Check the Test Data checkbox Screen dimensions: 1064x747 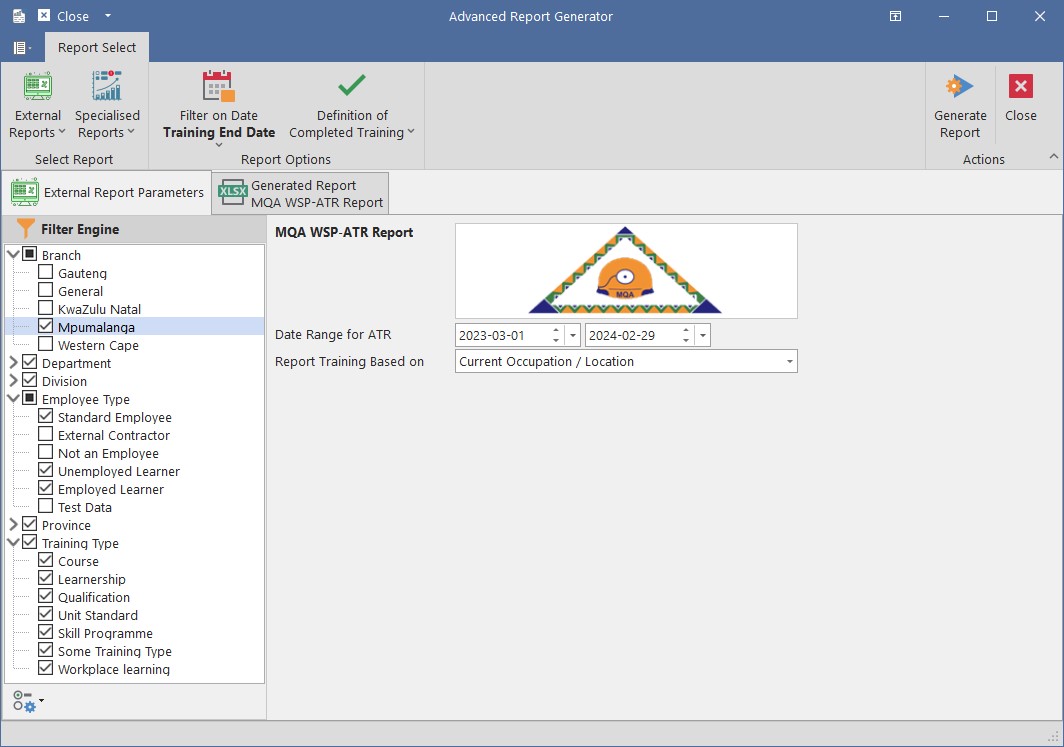(x=45, y=506)
